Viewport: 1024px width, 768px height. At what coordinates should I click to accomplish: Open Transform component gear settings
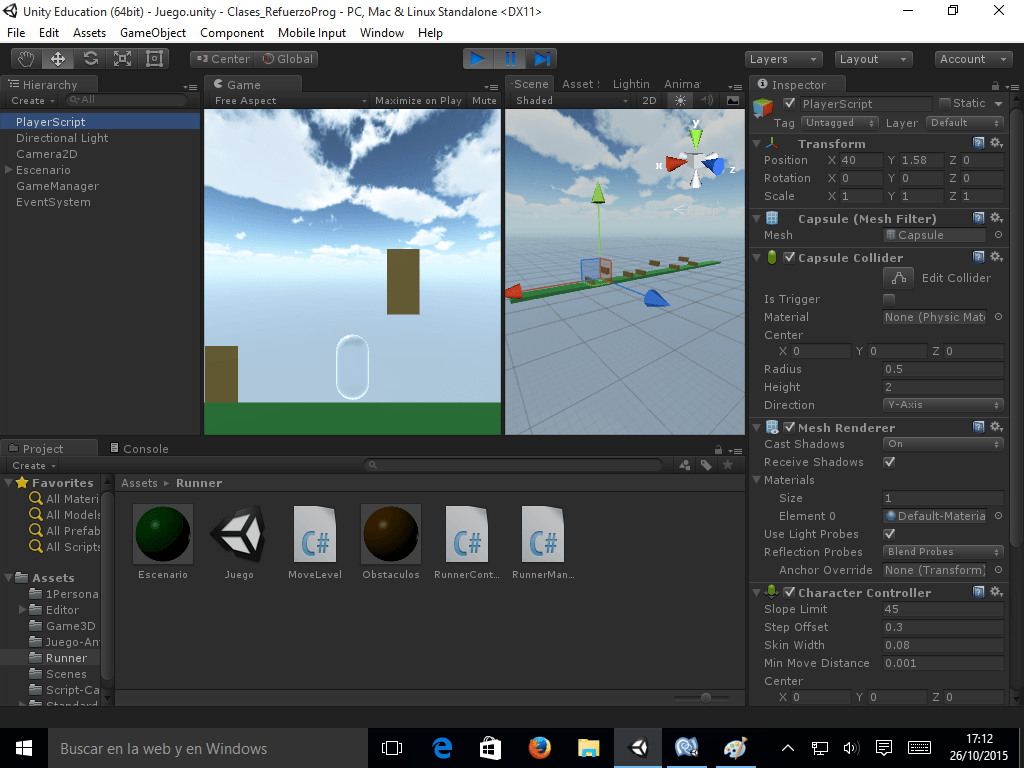pos(996,143)
